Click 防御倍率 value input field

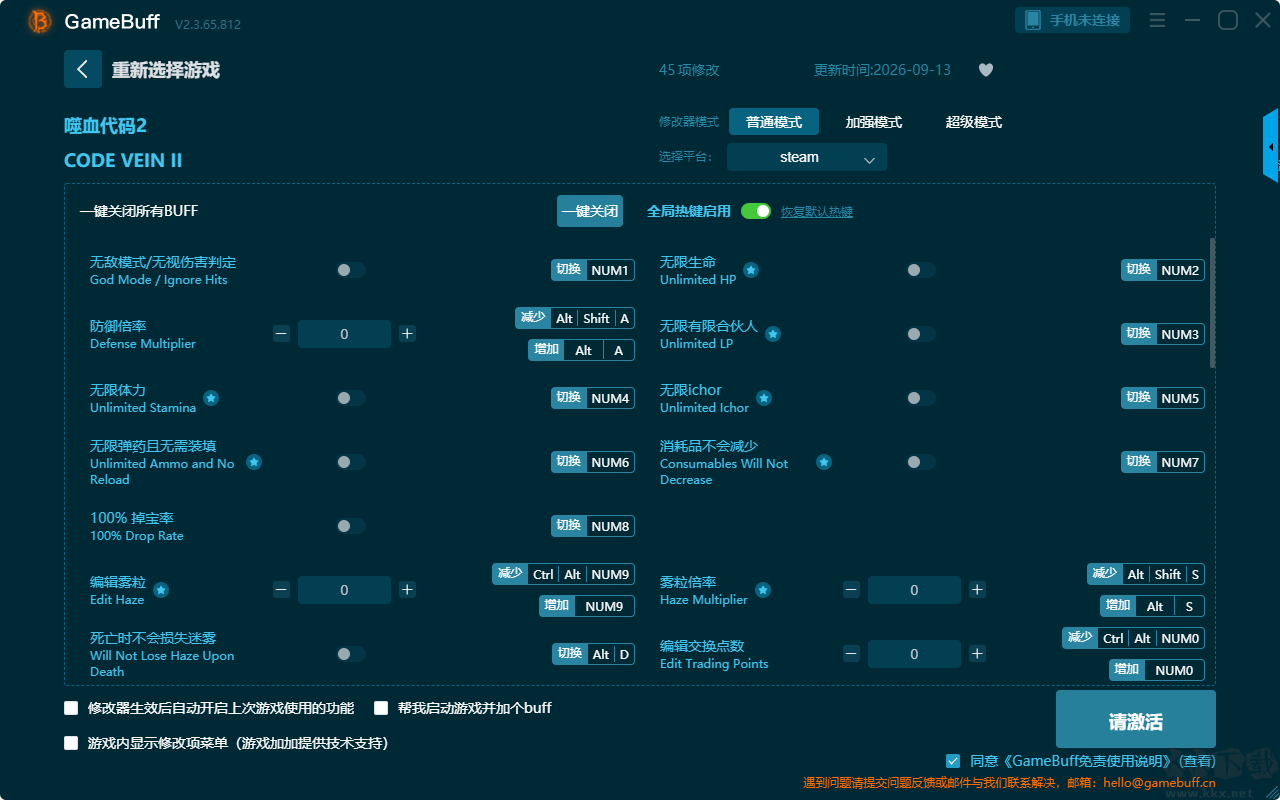344,334
